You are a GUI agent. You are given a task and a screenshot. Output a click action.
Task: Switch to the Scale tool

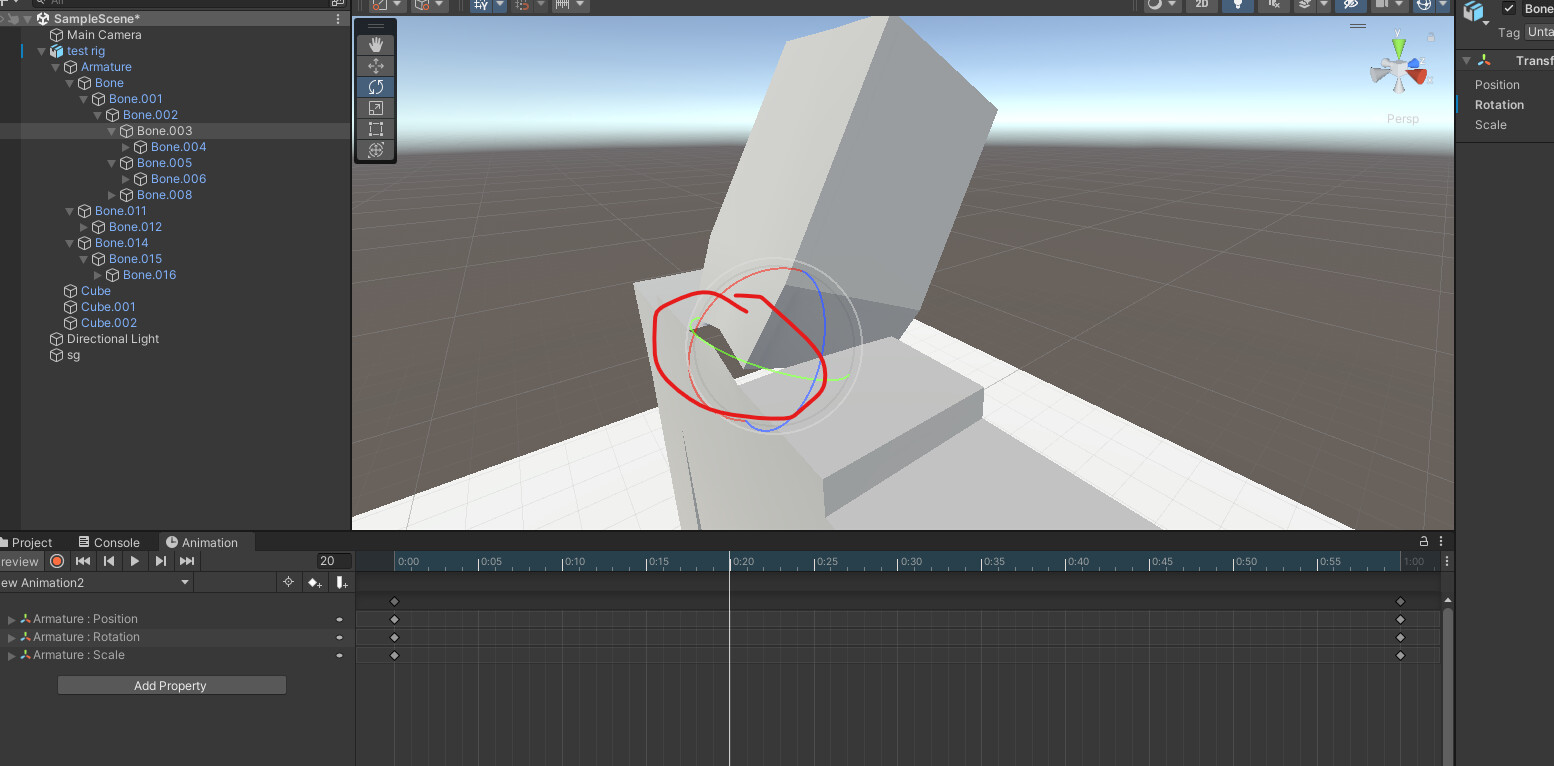(375, 108)
